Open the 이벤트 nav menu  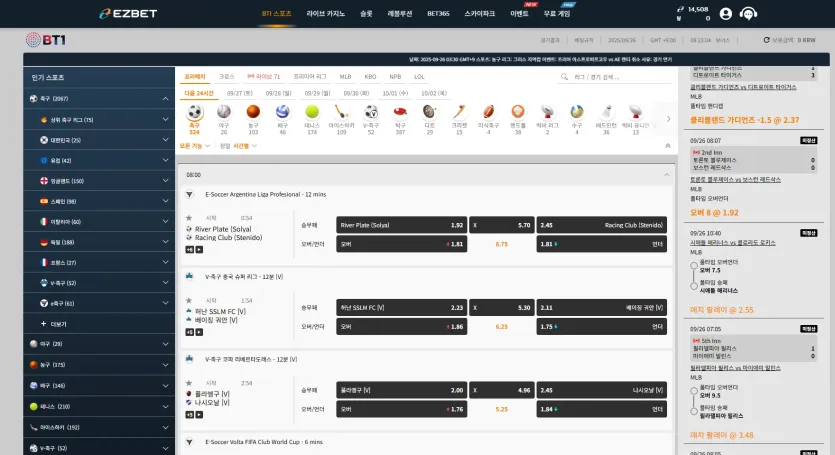(519, 14)
